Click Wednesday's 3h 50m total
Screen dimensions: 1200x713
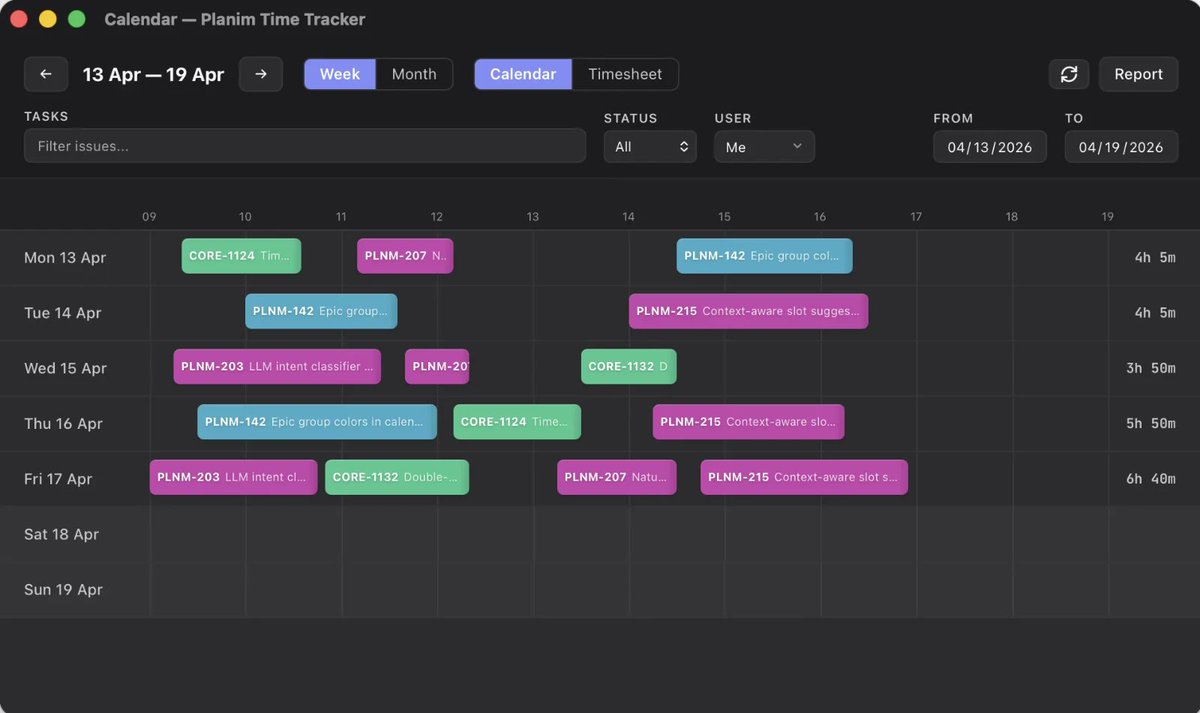click(1151, 368)
